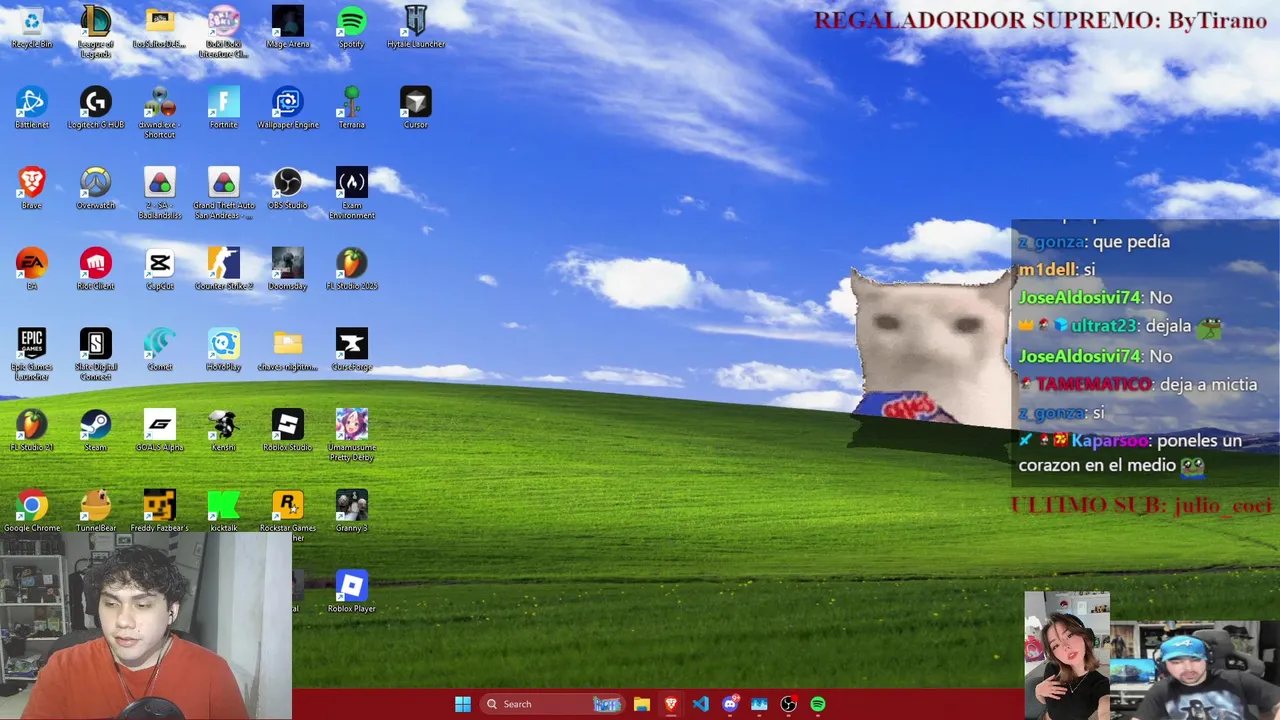Open Epic Games Launcher shortcut
The height and width of the screenshot is (720, 1280).
pyautogui.click(x=32, y=354)
